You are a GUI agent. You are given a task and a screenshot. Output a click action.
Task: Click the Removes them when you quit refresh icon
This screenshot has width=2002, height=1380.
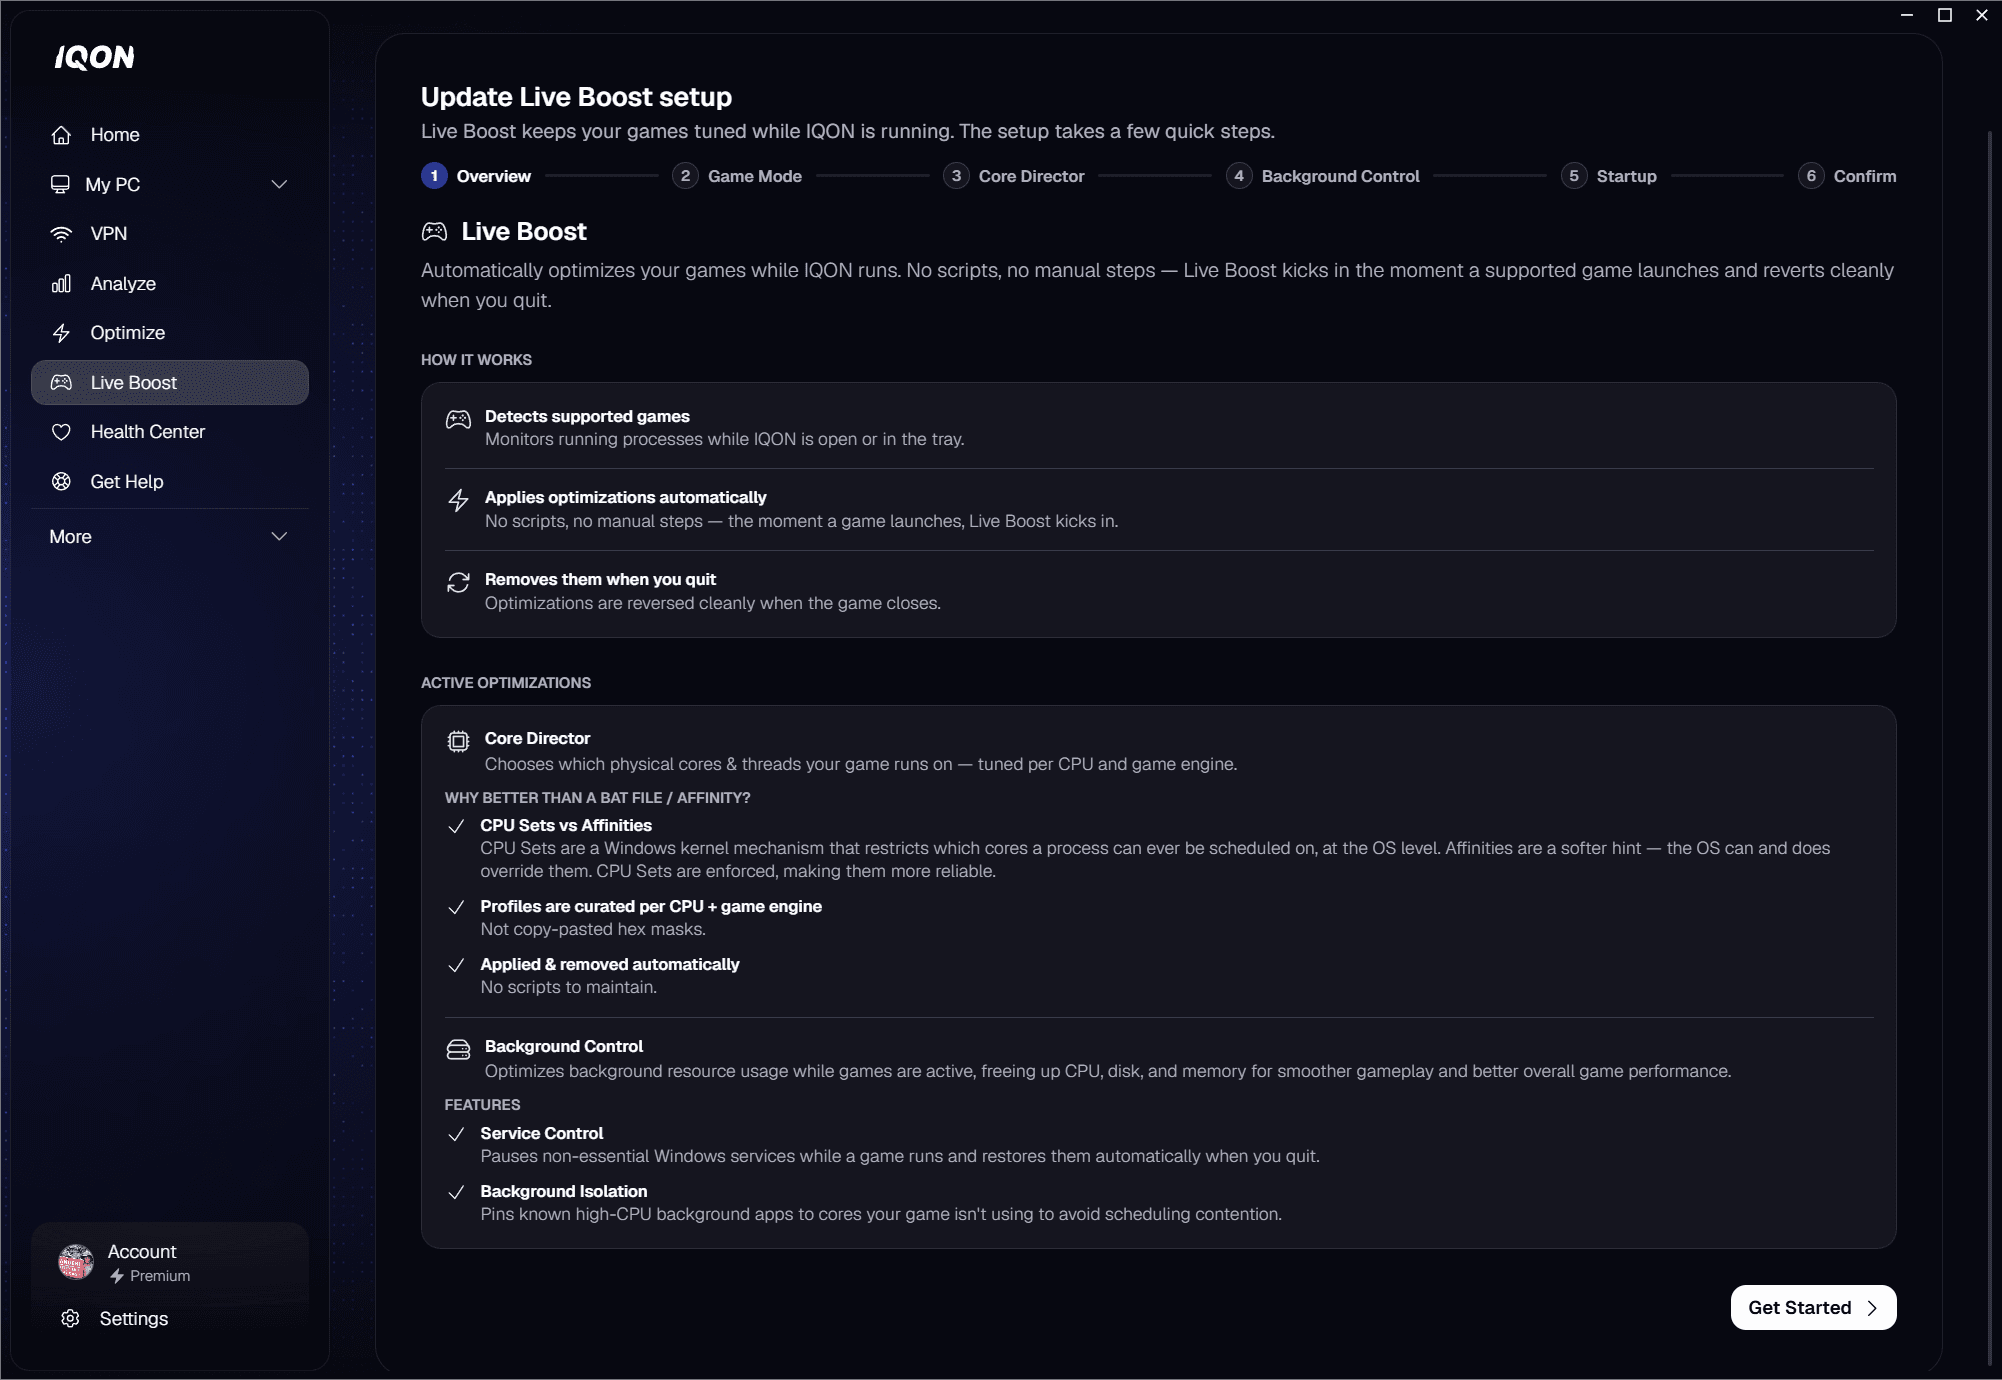pyautogui.click(x=458, y=583)
